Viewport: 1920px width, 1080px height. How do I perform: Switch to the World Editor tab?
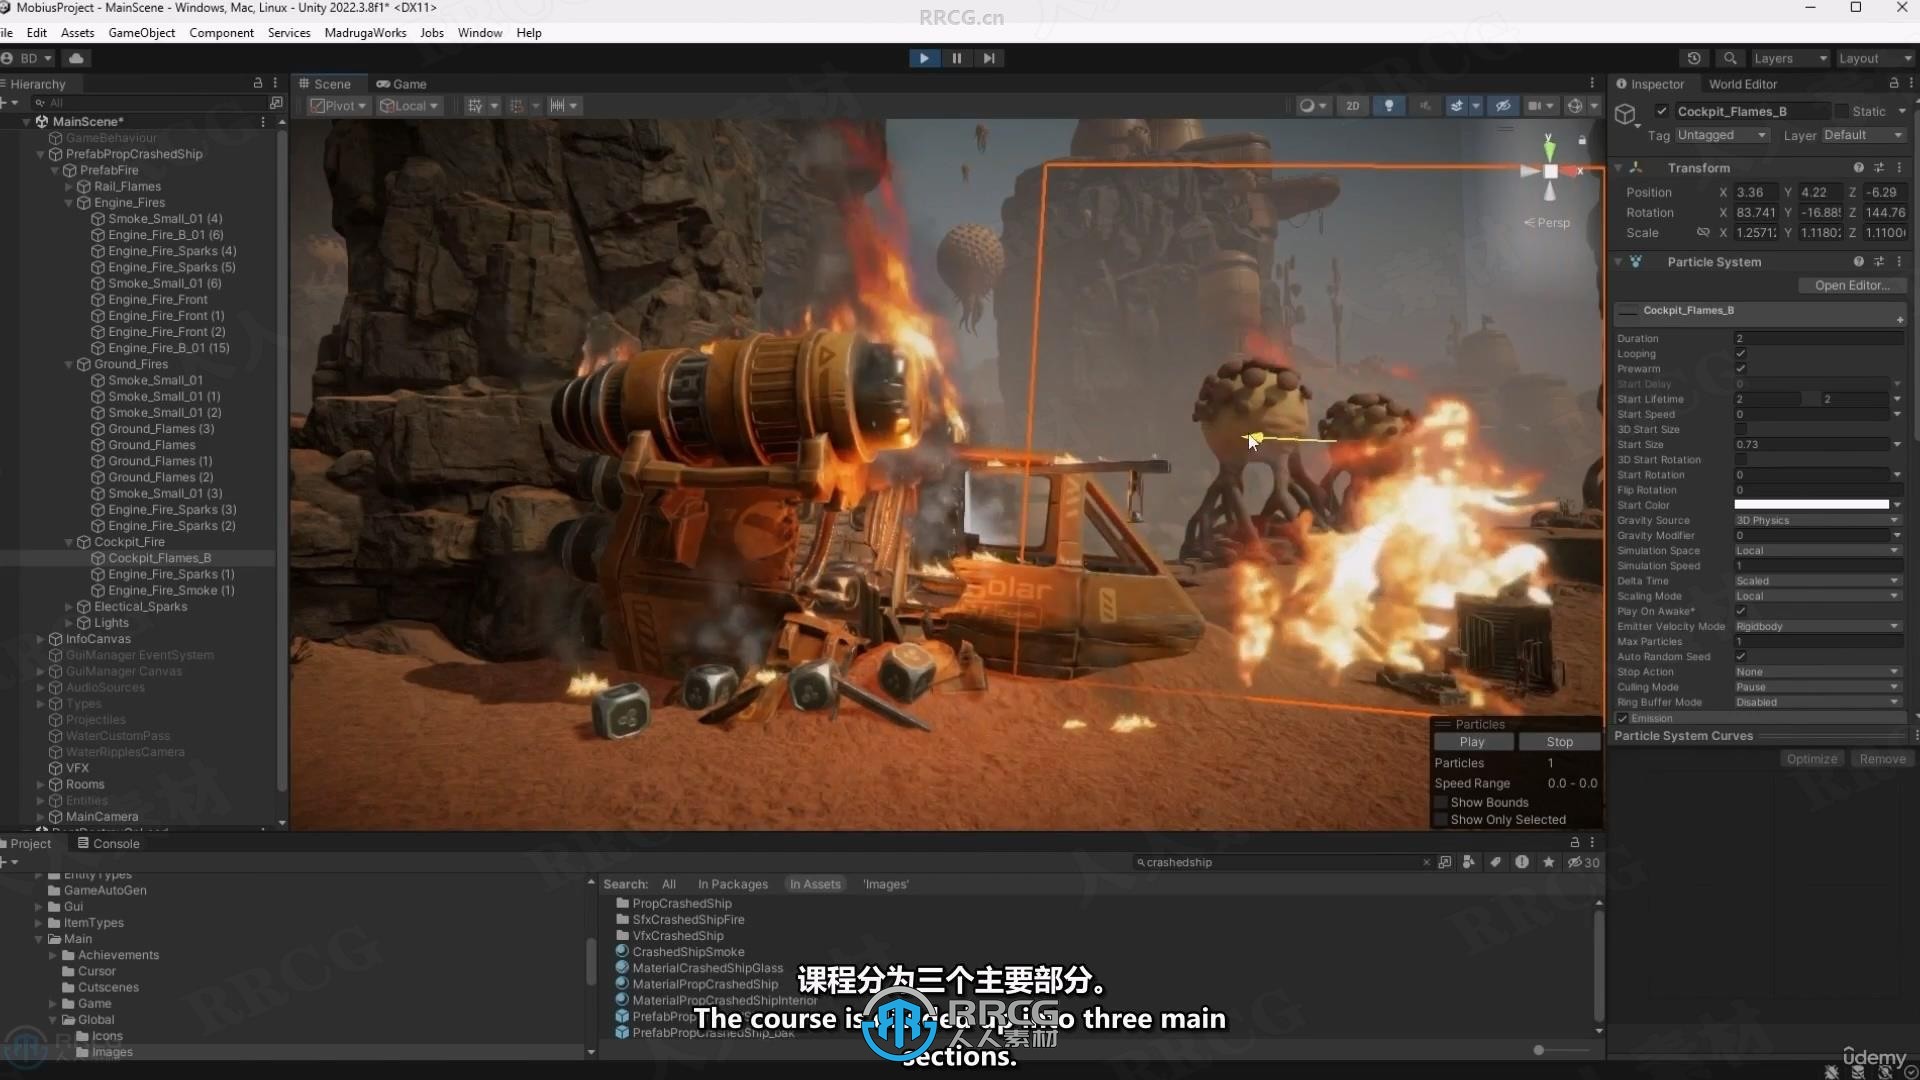(x=1742, y=84)
